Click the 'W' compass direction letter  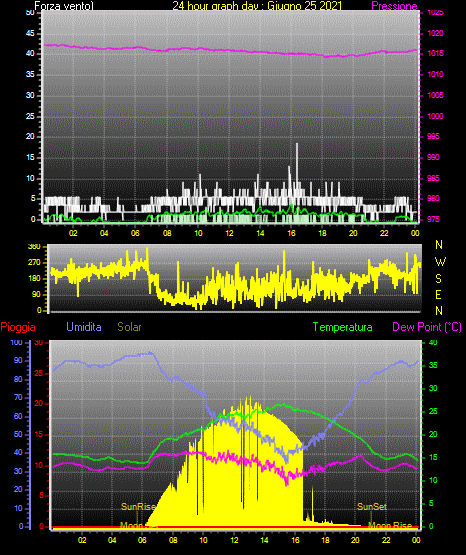440,262
